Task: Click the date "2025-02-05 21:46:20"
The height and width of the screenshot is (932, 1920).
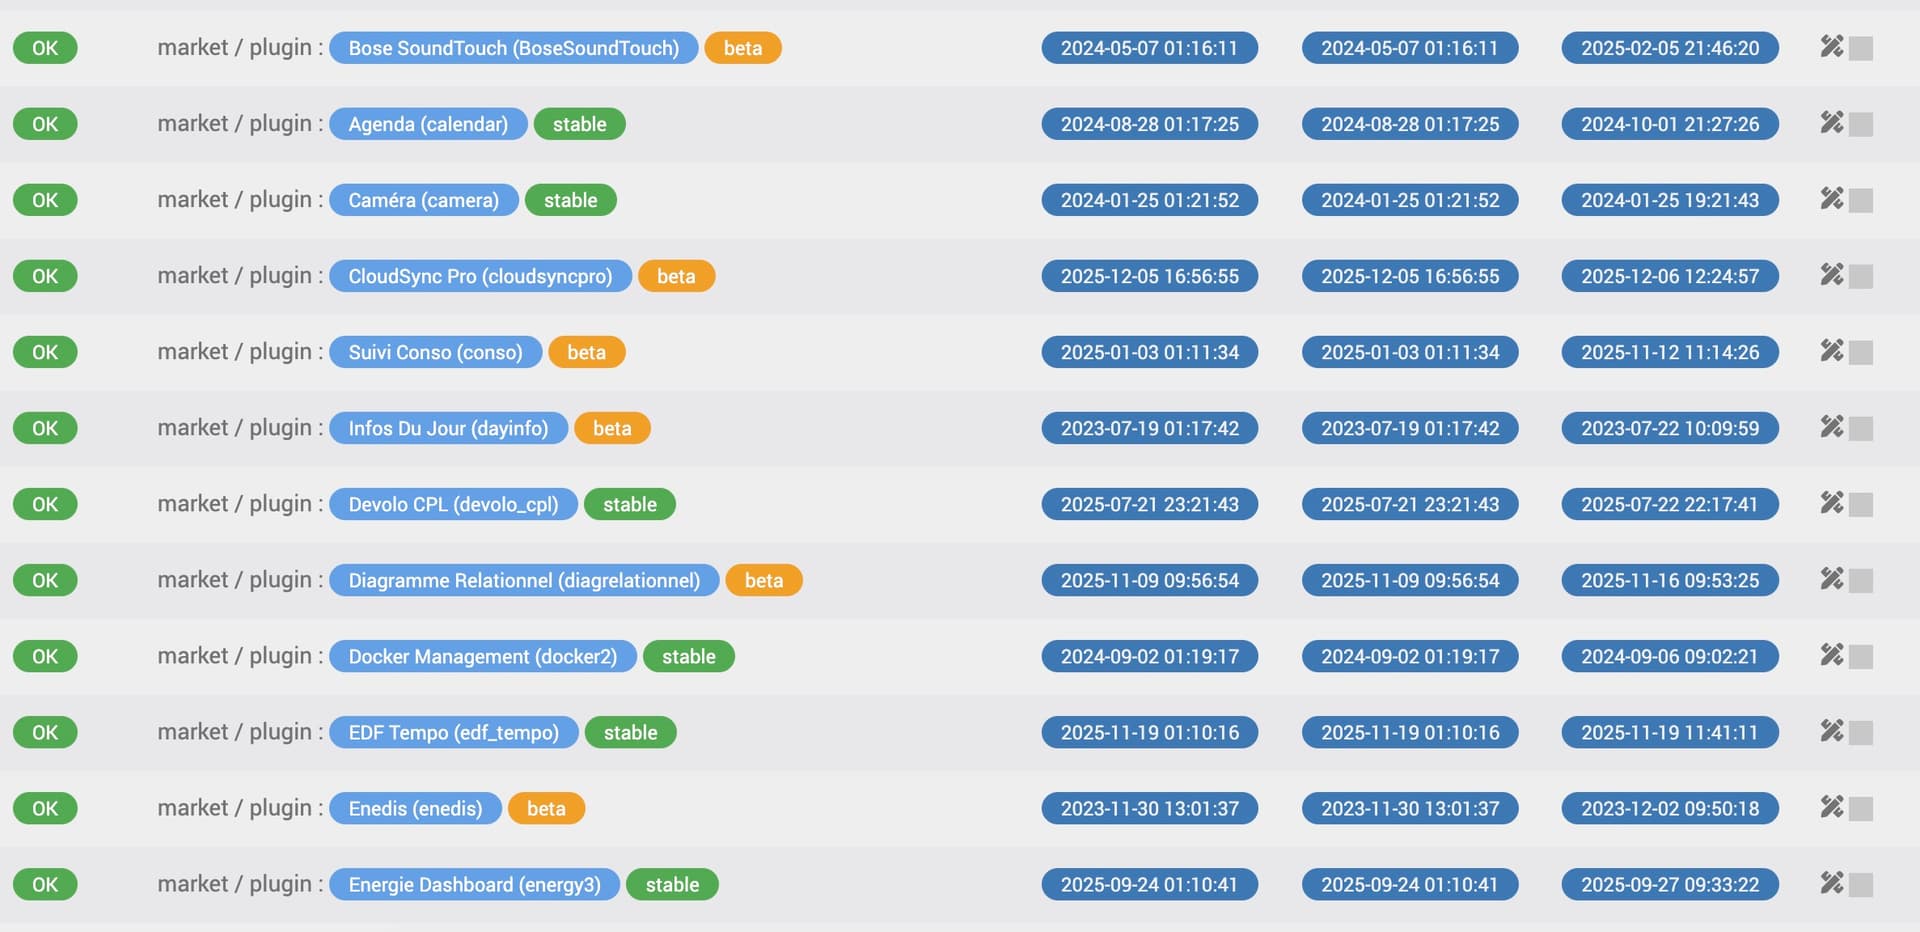Action: [x=1670, y=48]
